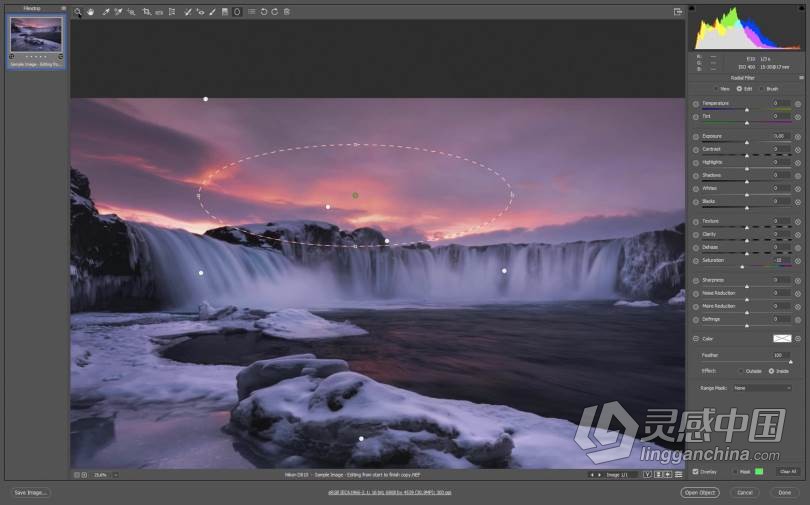Click the minus icon beside Contrast
This screenshot has width=810, height=505.
[x=695, y=150]
